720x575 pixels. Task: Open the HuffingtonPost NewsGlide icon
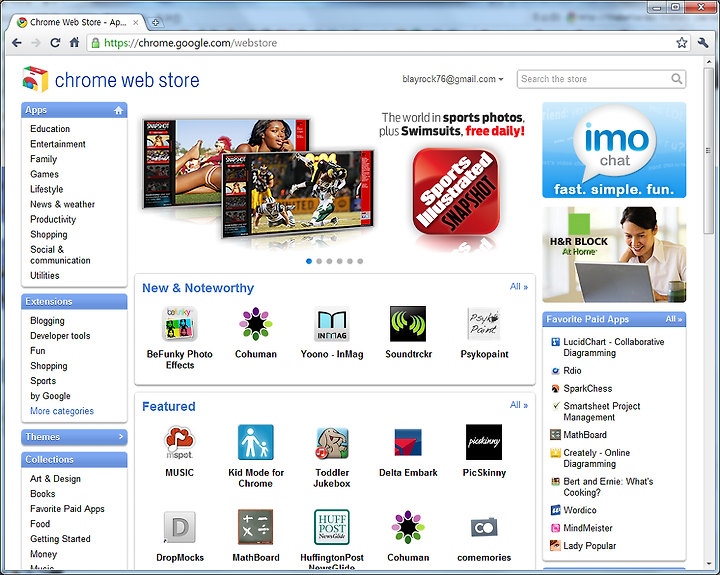click(332, 527)
